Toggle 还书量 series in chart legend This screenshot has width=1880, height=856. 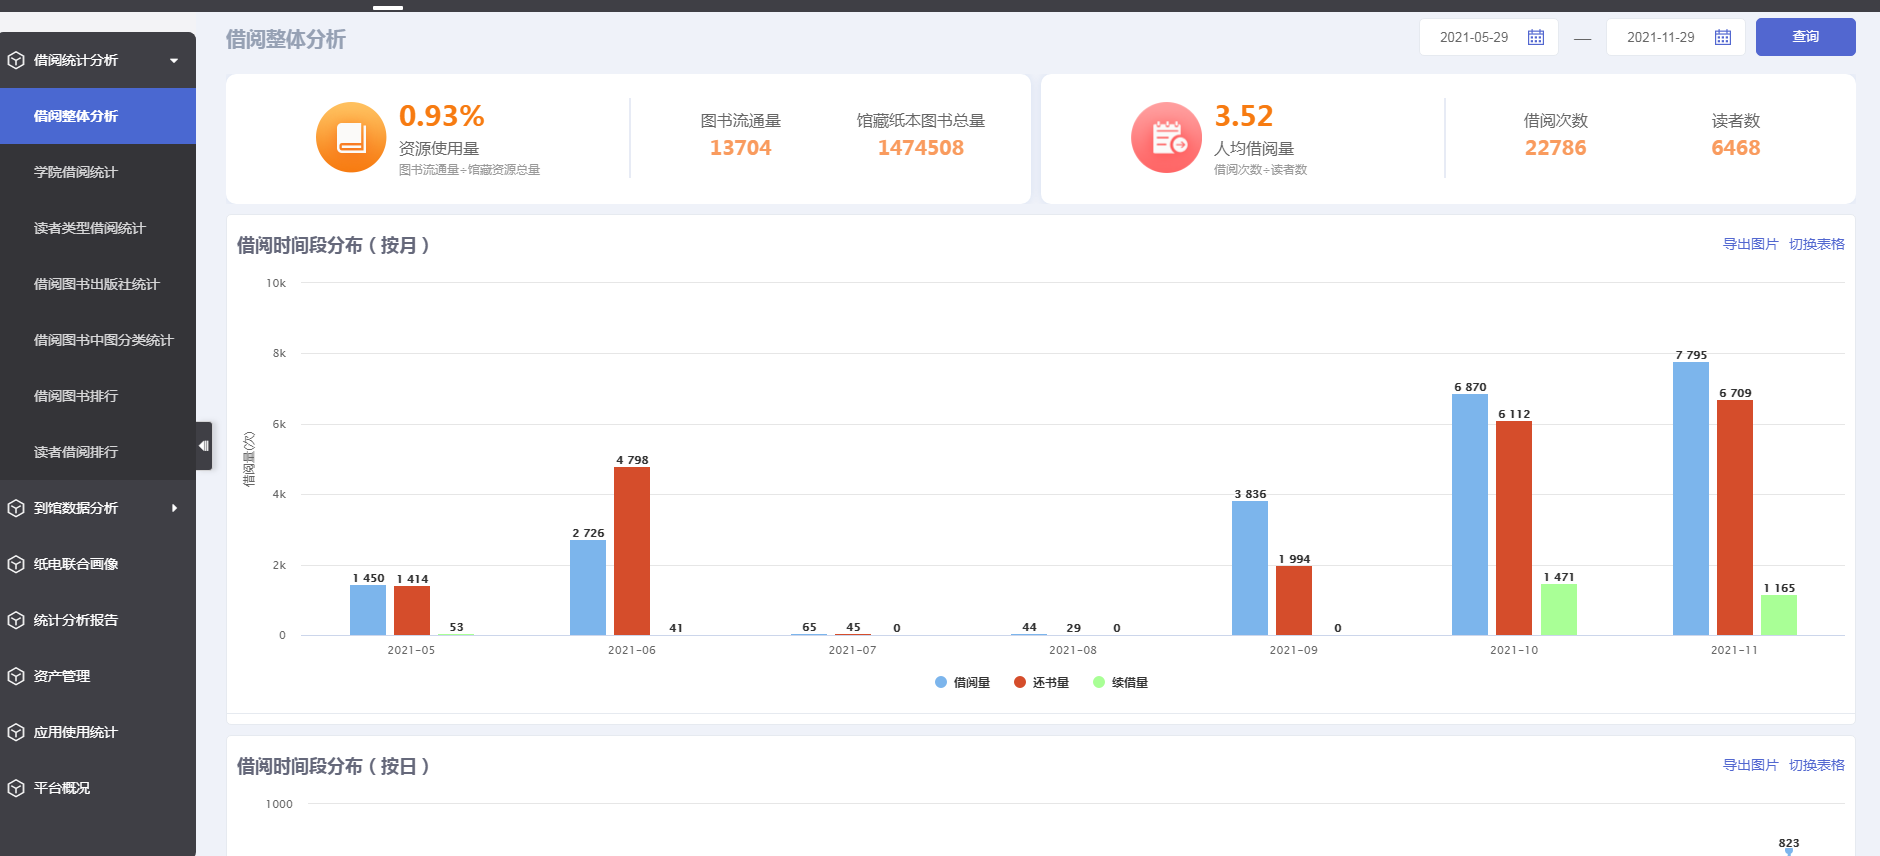tap(1041, 683)
